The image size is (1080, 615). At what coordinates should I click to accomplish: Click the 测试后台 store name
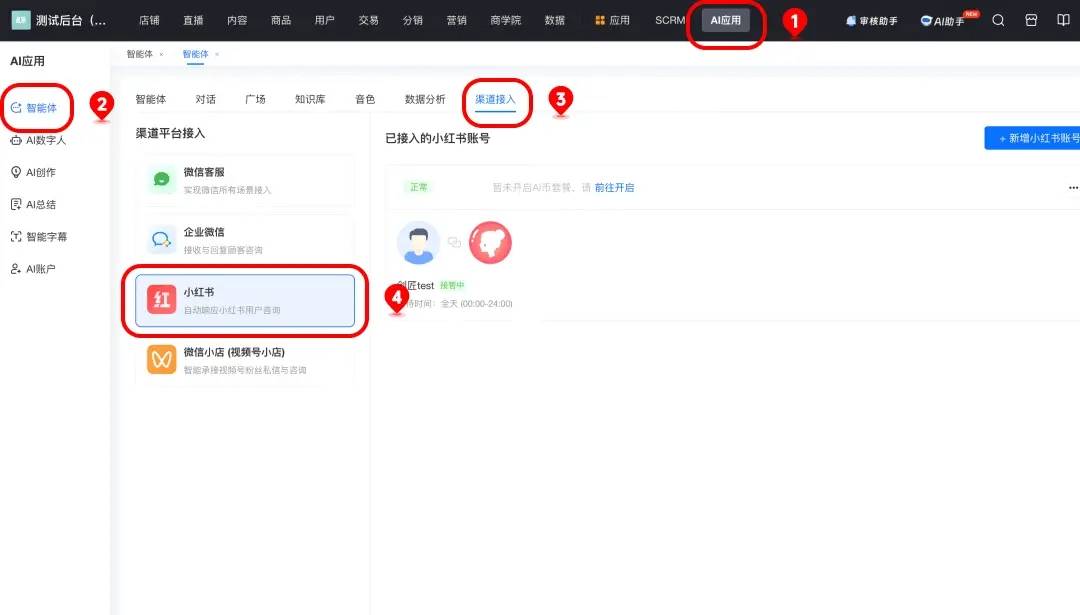[71, 21]
